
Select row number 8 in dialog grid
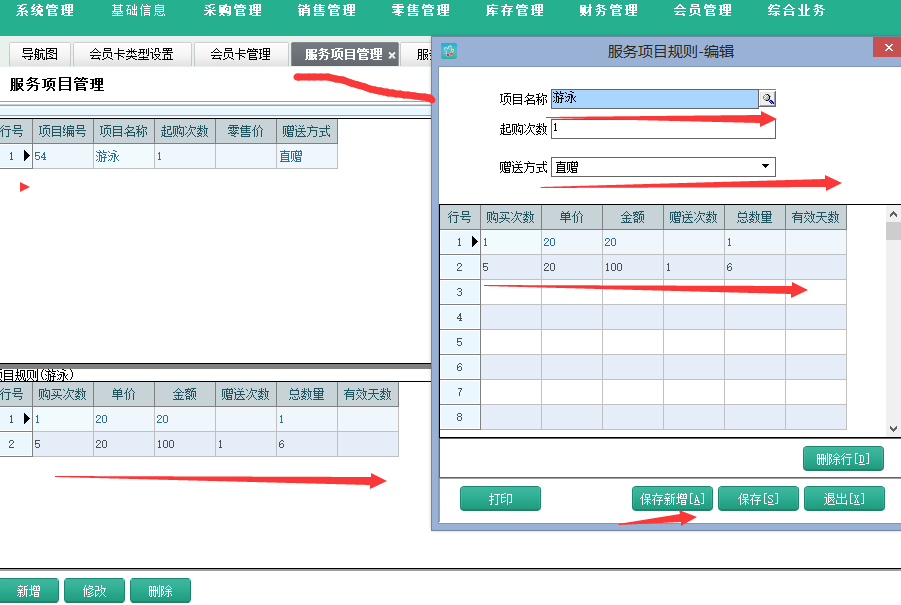(x=460, y=417)
